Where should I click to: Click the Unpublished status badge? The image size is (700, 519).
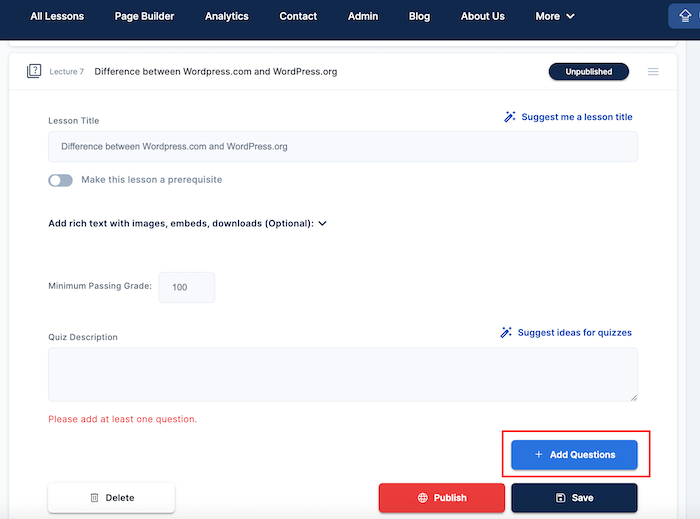click(x=588, y=71)
